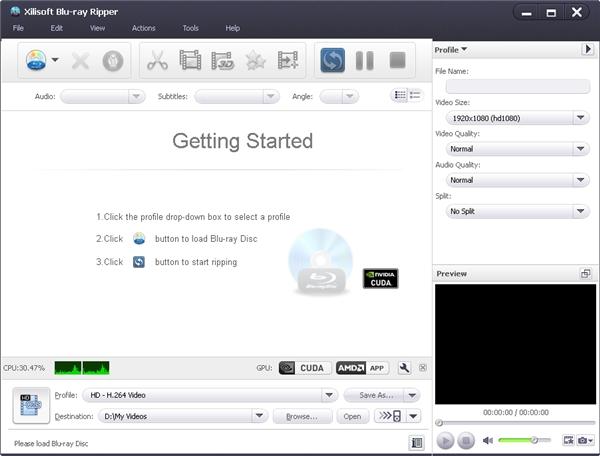Click the Open destination button
Image resolution: width=600 pixels, height=456 pixels.
tap(352, 416)
